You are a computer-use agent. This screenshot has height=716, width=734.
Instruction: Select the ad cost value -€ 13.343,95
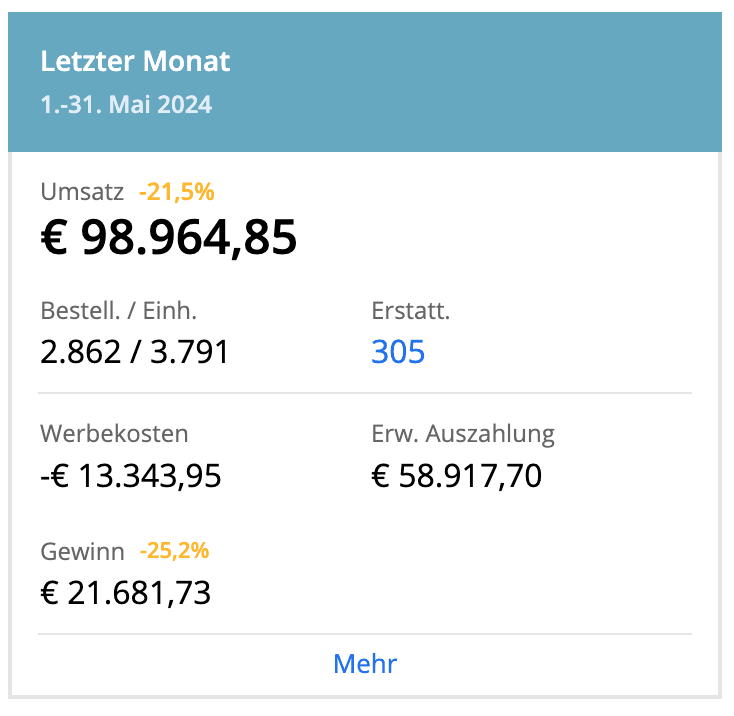[130, 475]
